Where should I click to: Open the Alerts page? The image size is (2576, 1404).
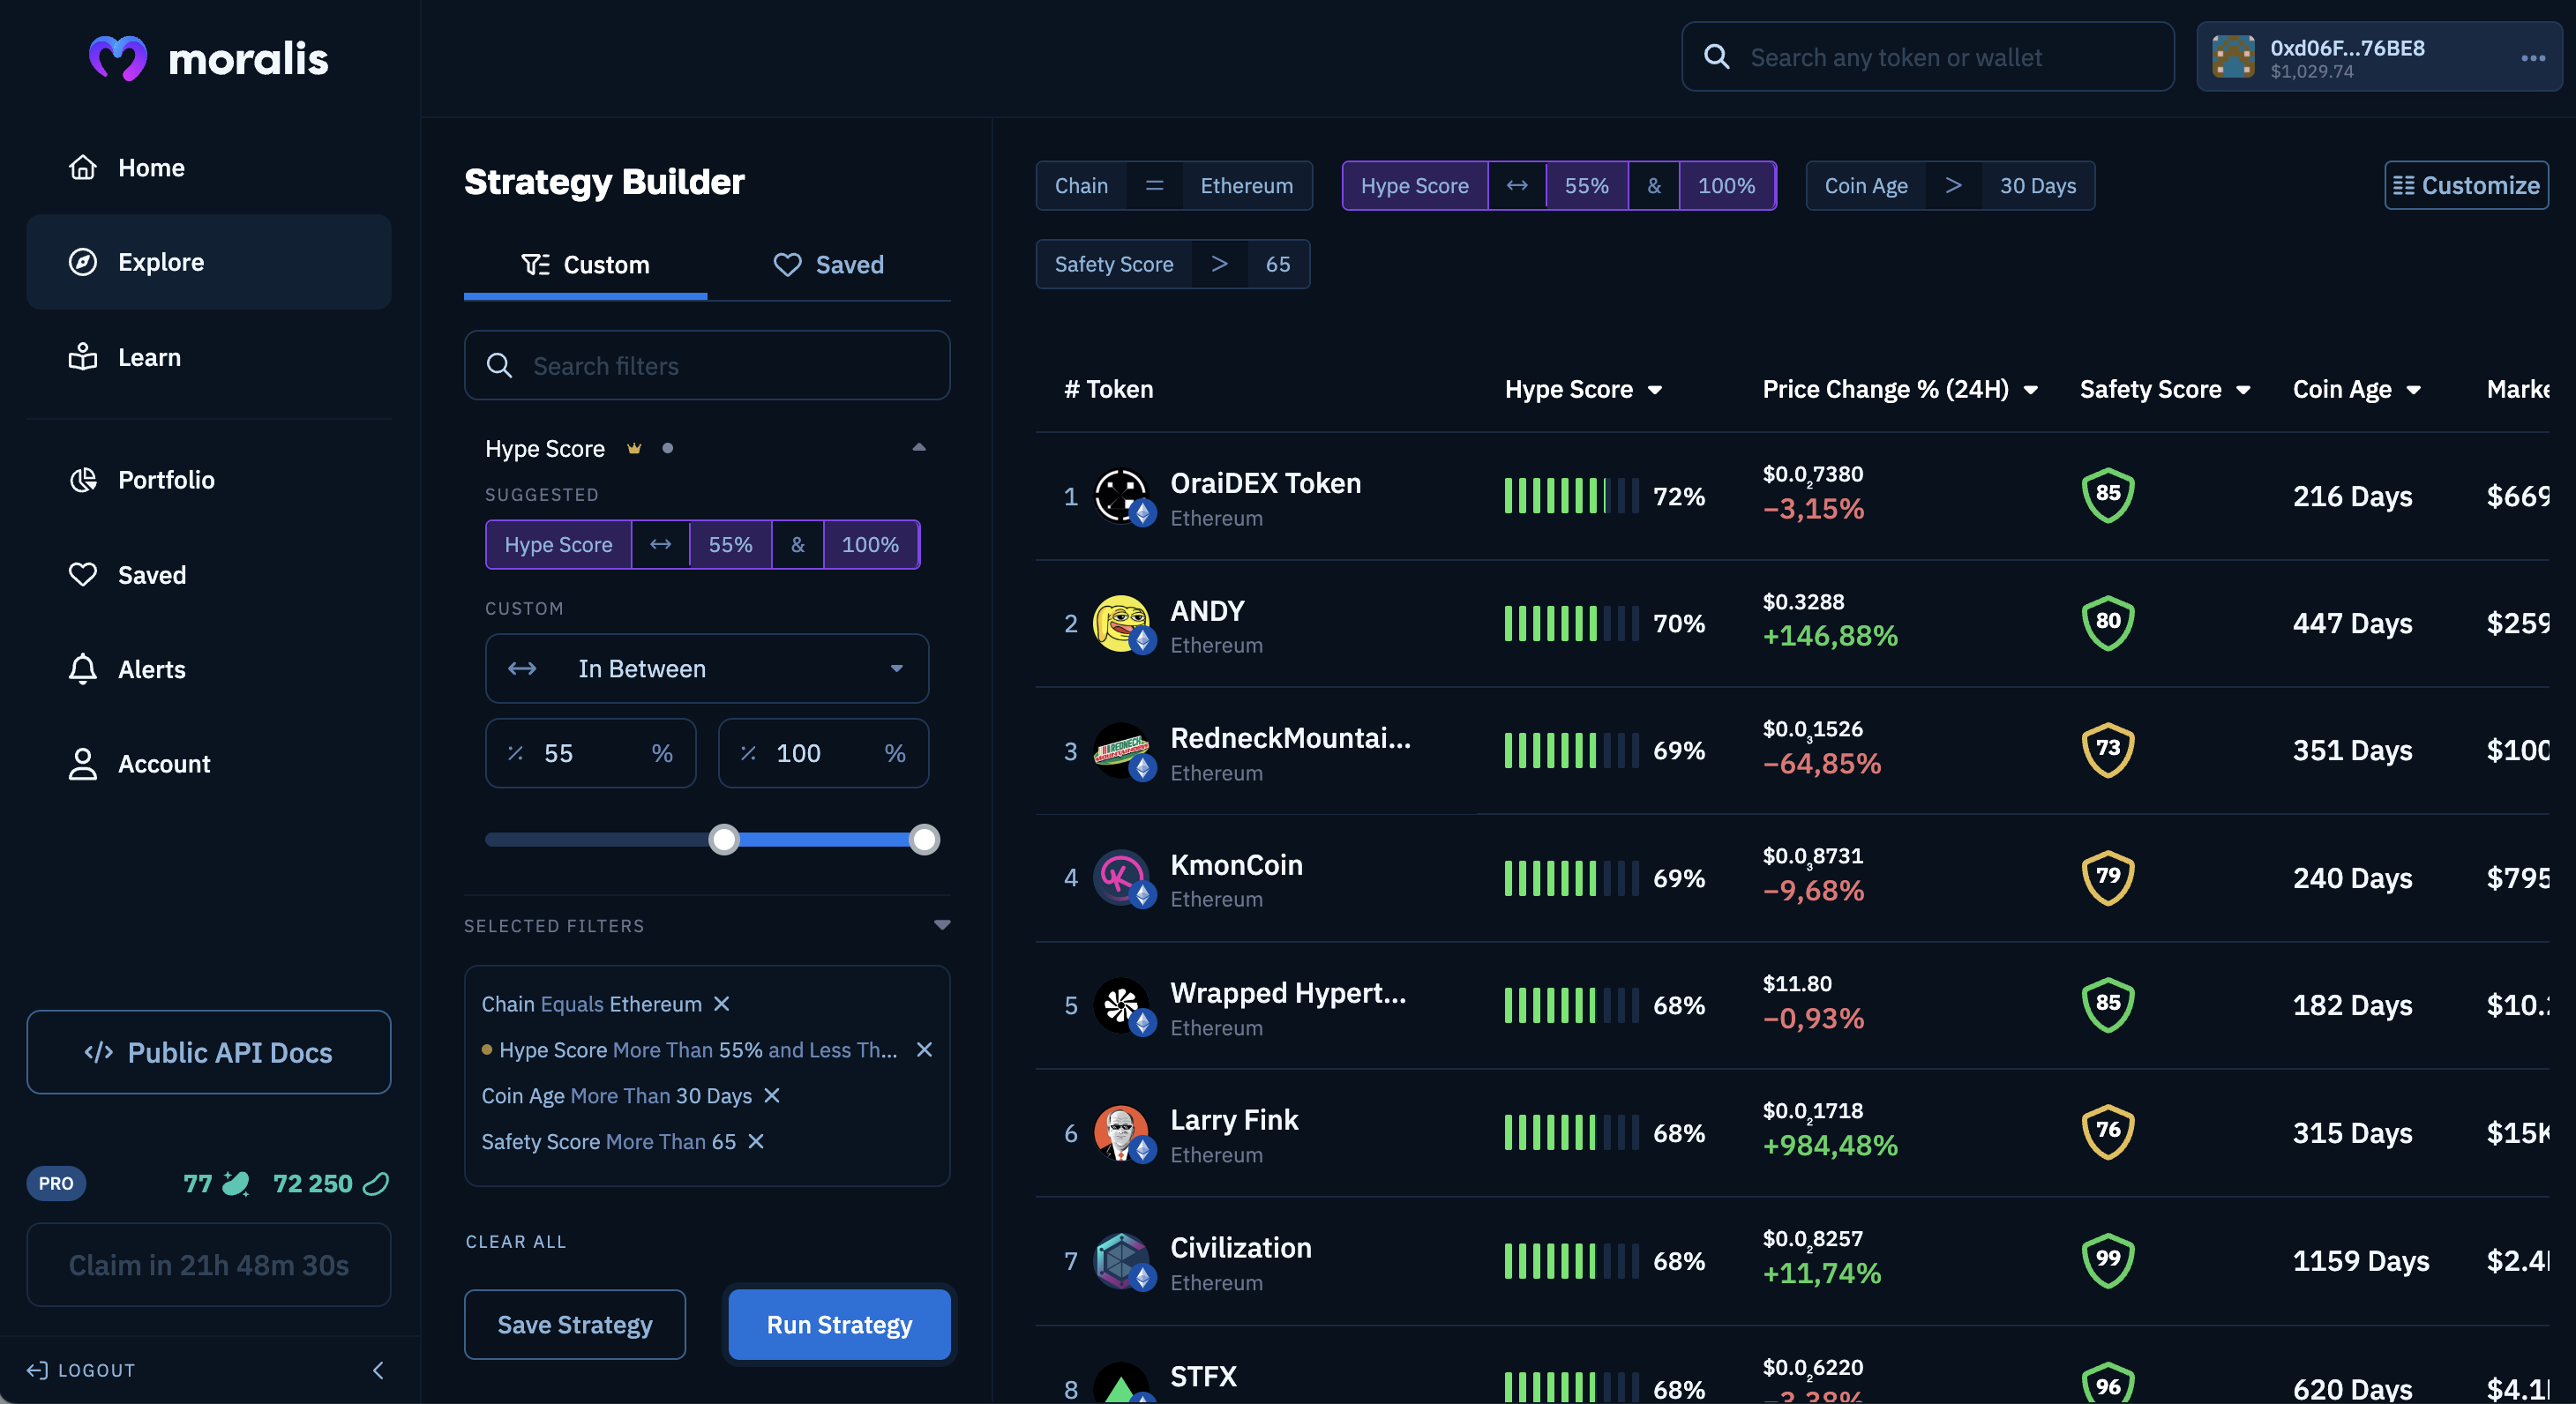(x=208, y=669)
